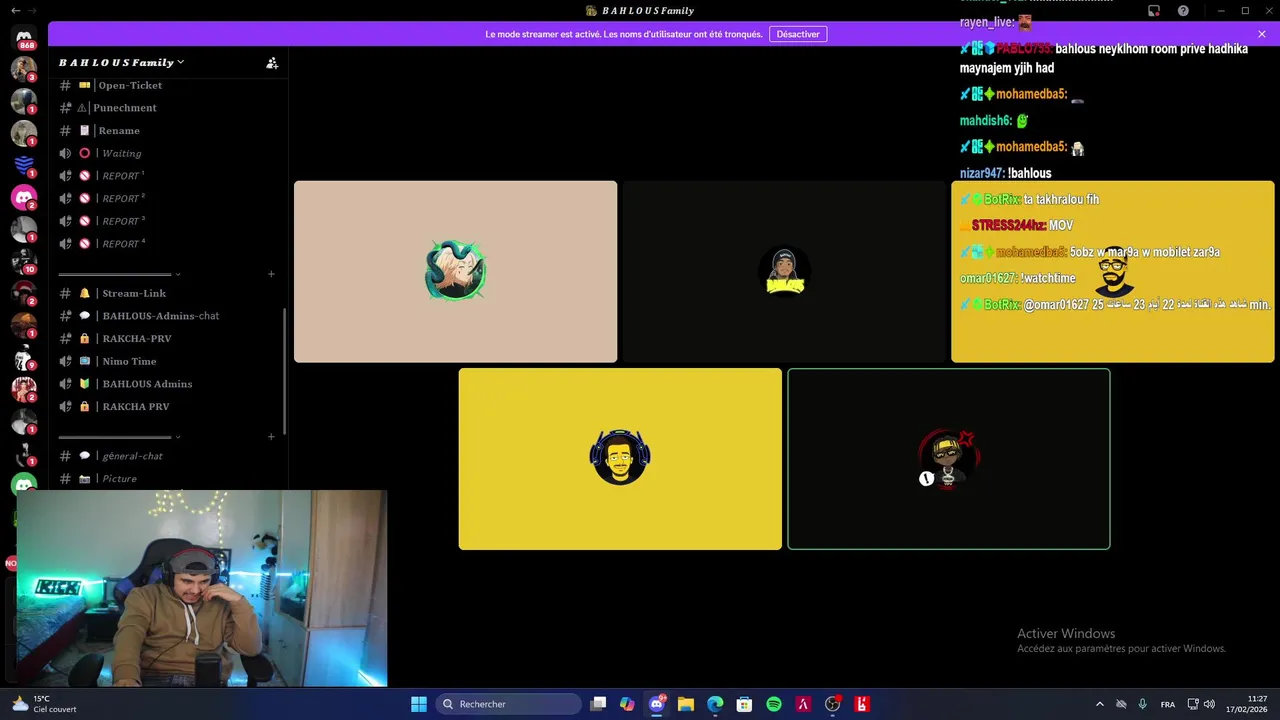Open File Explorer from the taskbar
The width and height of the screenshot is (1280, 720).
686,704
